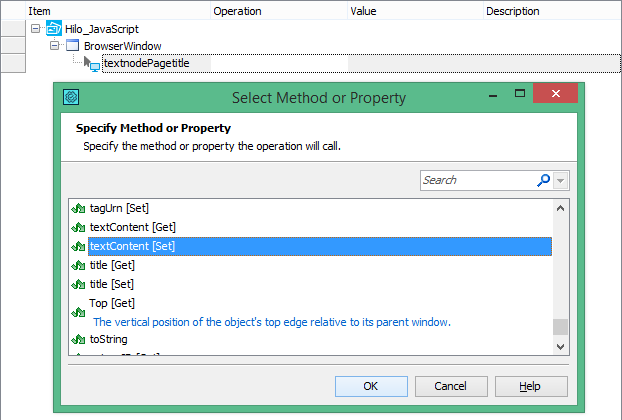
Task: Click the toString method icon
Action: click(79, 340)
